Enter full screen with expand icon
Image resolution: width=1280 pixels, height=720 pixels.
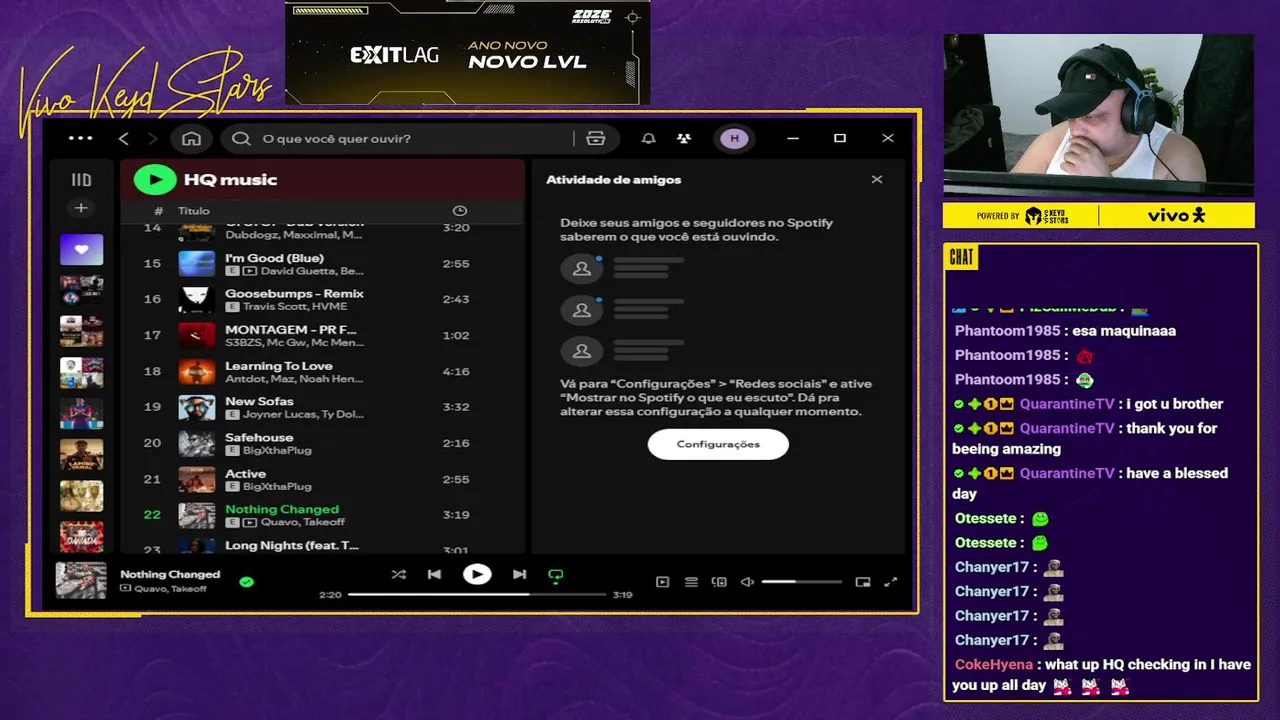pos(891,582)
